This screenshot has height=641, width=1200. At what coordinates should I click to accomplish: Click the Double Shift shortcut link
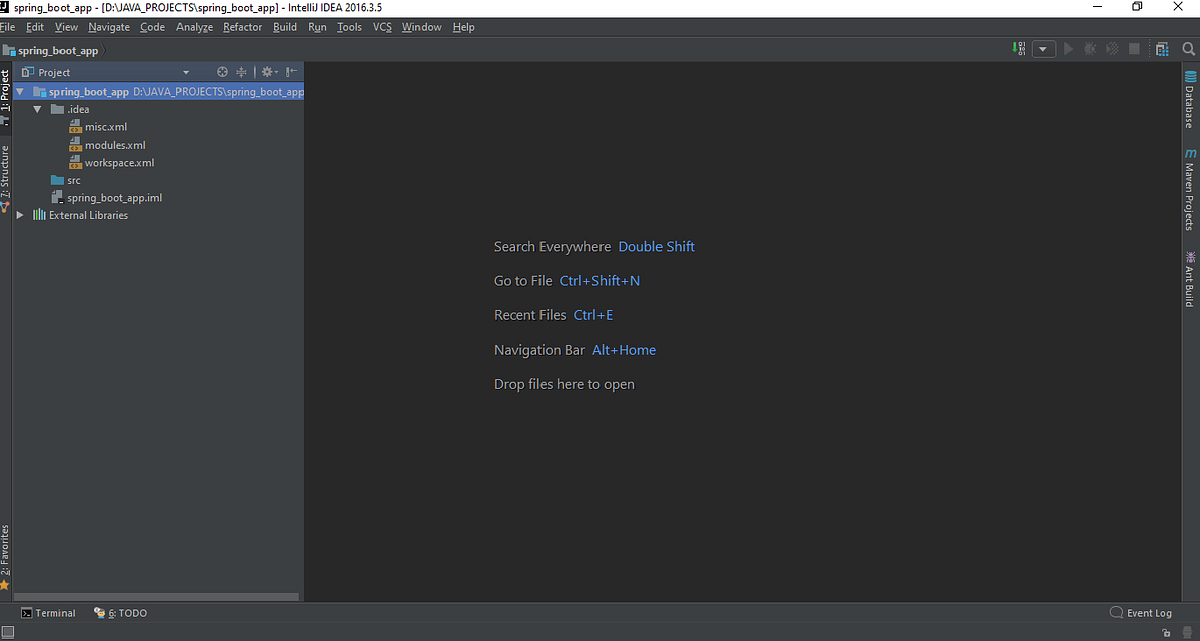click(656, 246)
